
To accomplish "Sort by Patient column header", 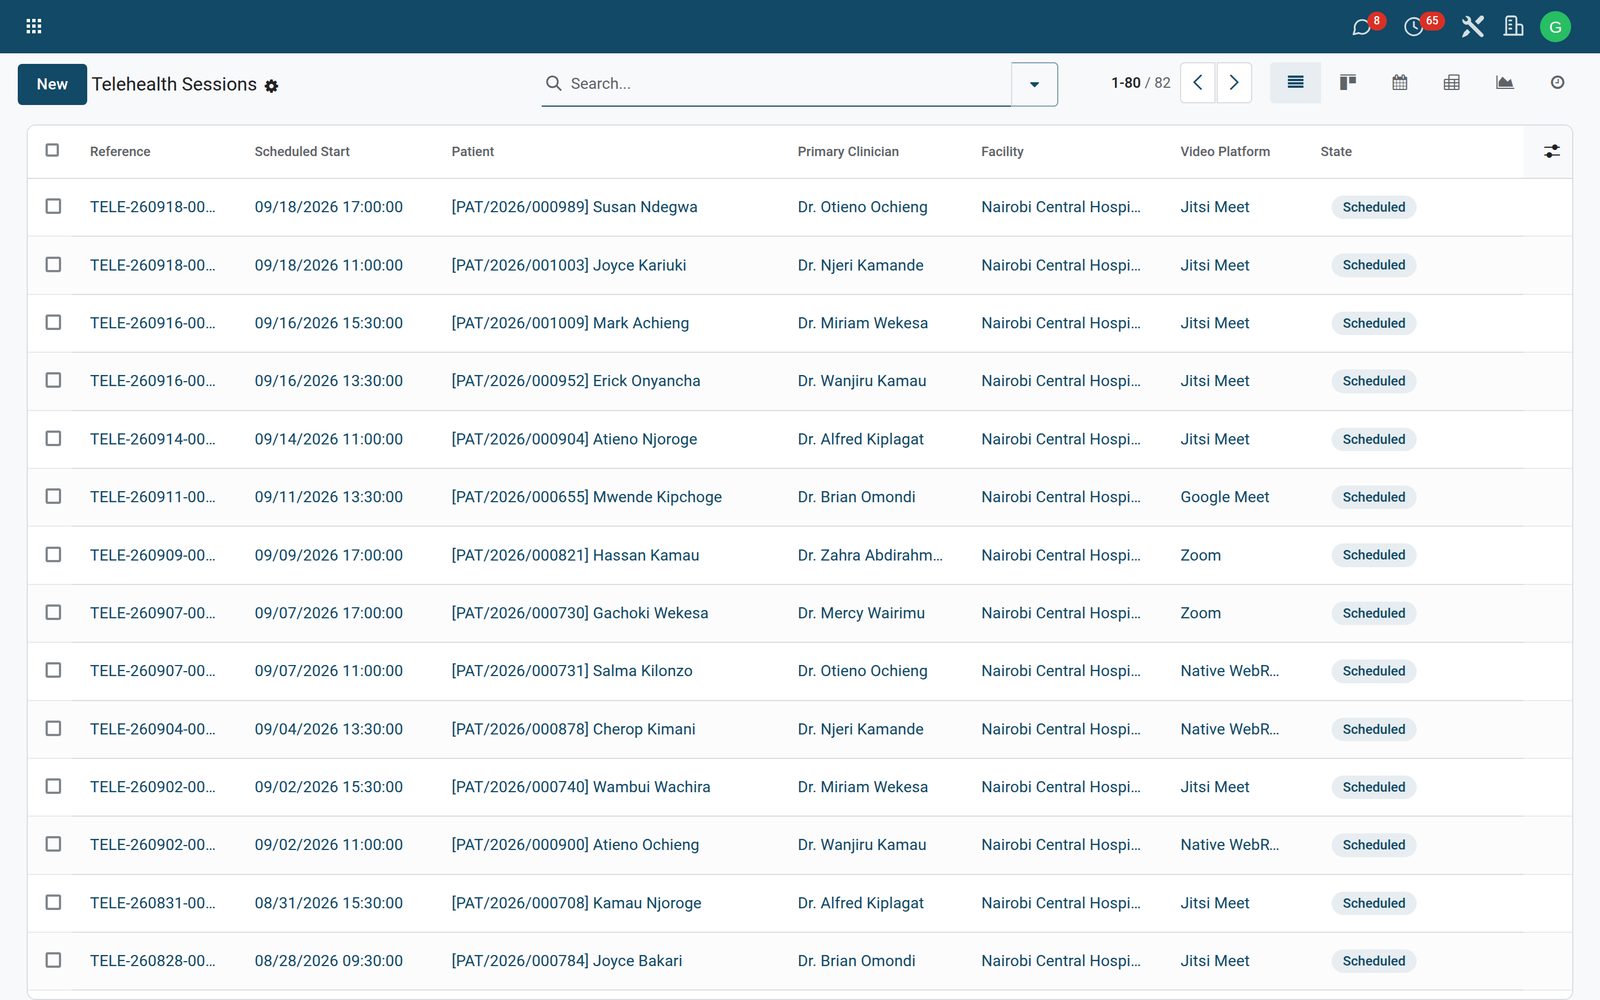I will (x=473, y=152).
